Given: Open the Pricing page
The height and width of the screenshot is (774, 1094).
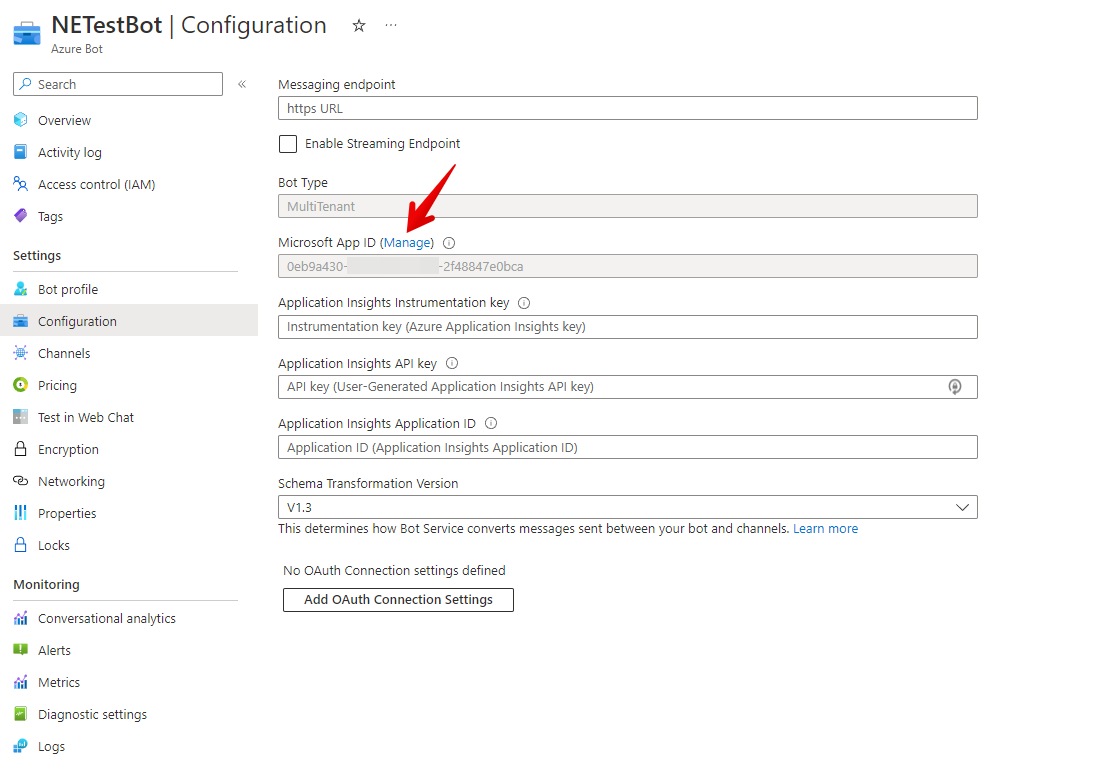Looking at the screenshot, I should (57, 385).
